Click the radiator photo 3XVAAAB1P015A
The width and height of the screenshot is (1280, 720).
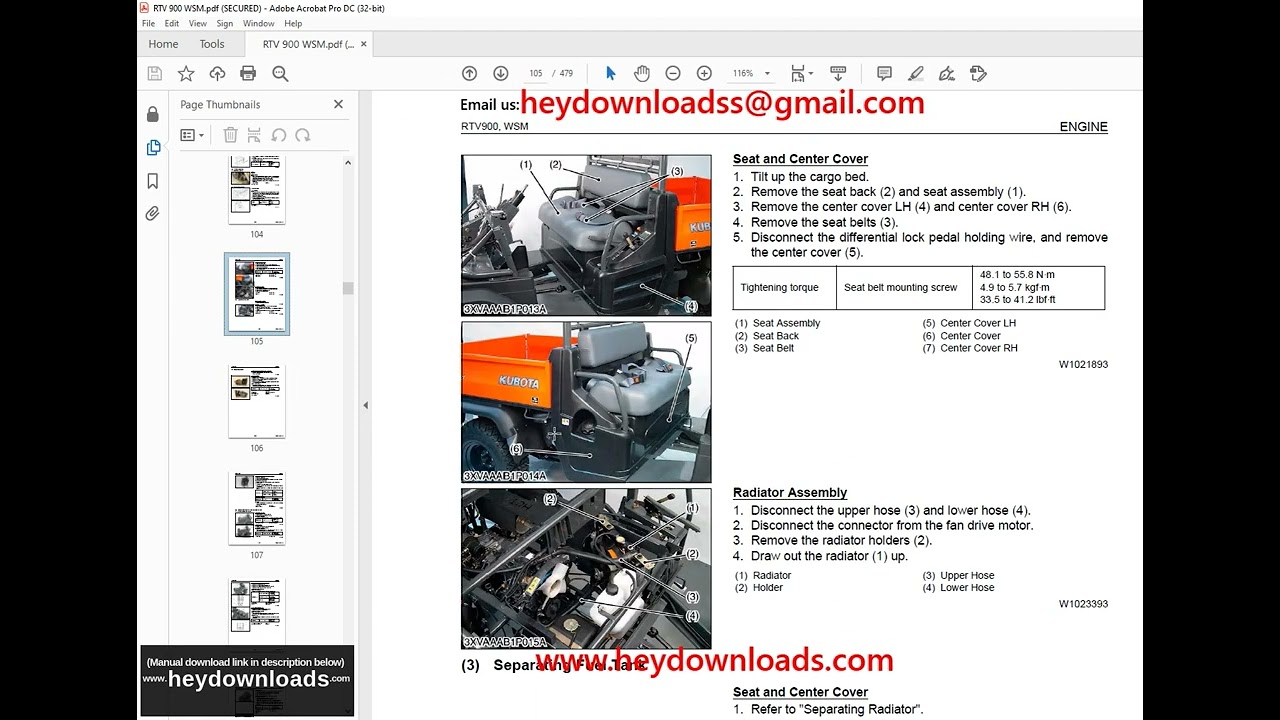tap(586, 569)
